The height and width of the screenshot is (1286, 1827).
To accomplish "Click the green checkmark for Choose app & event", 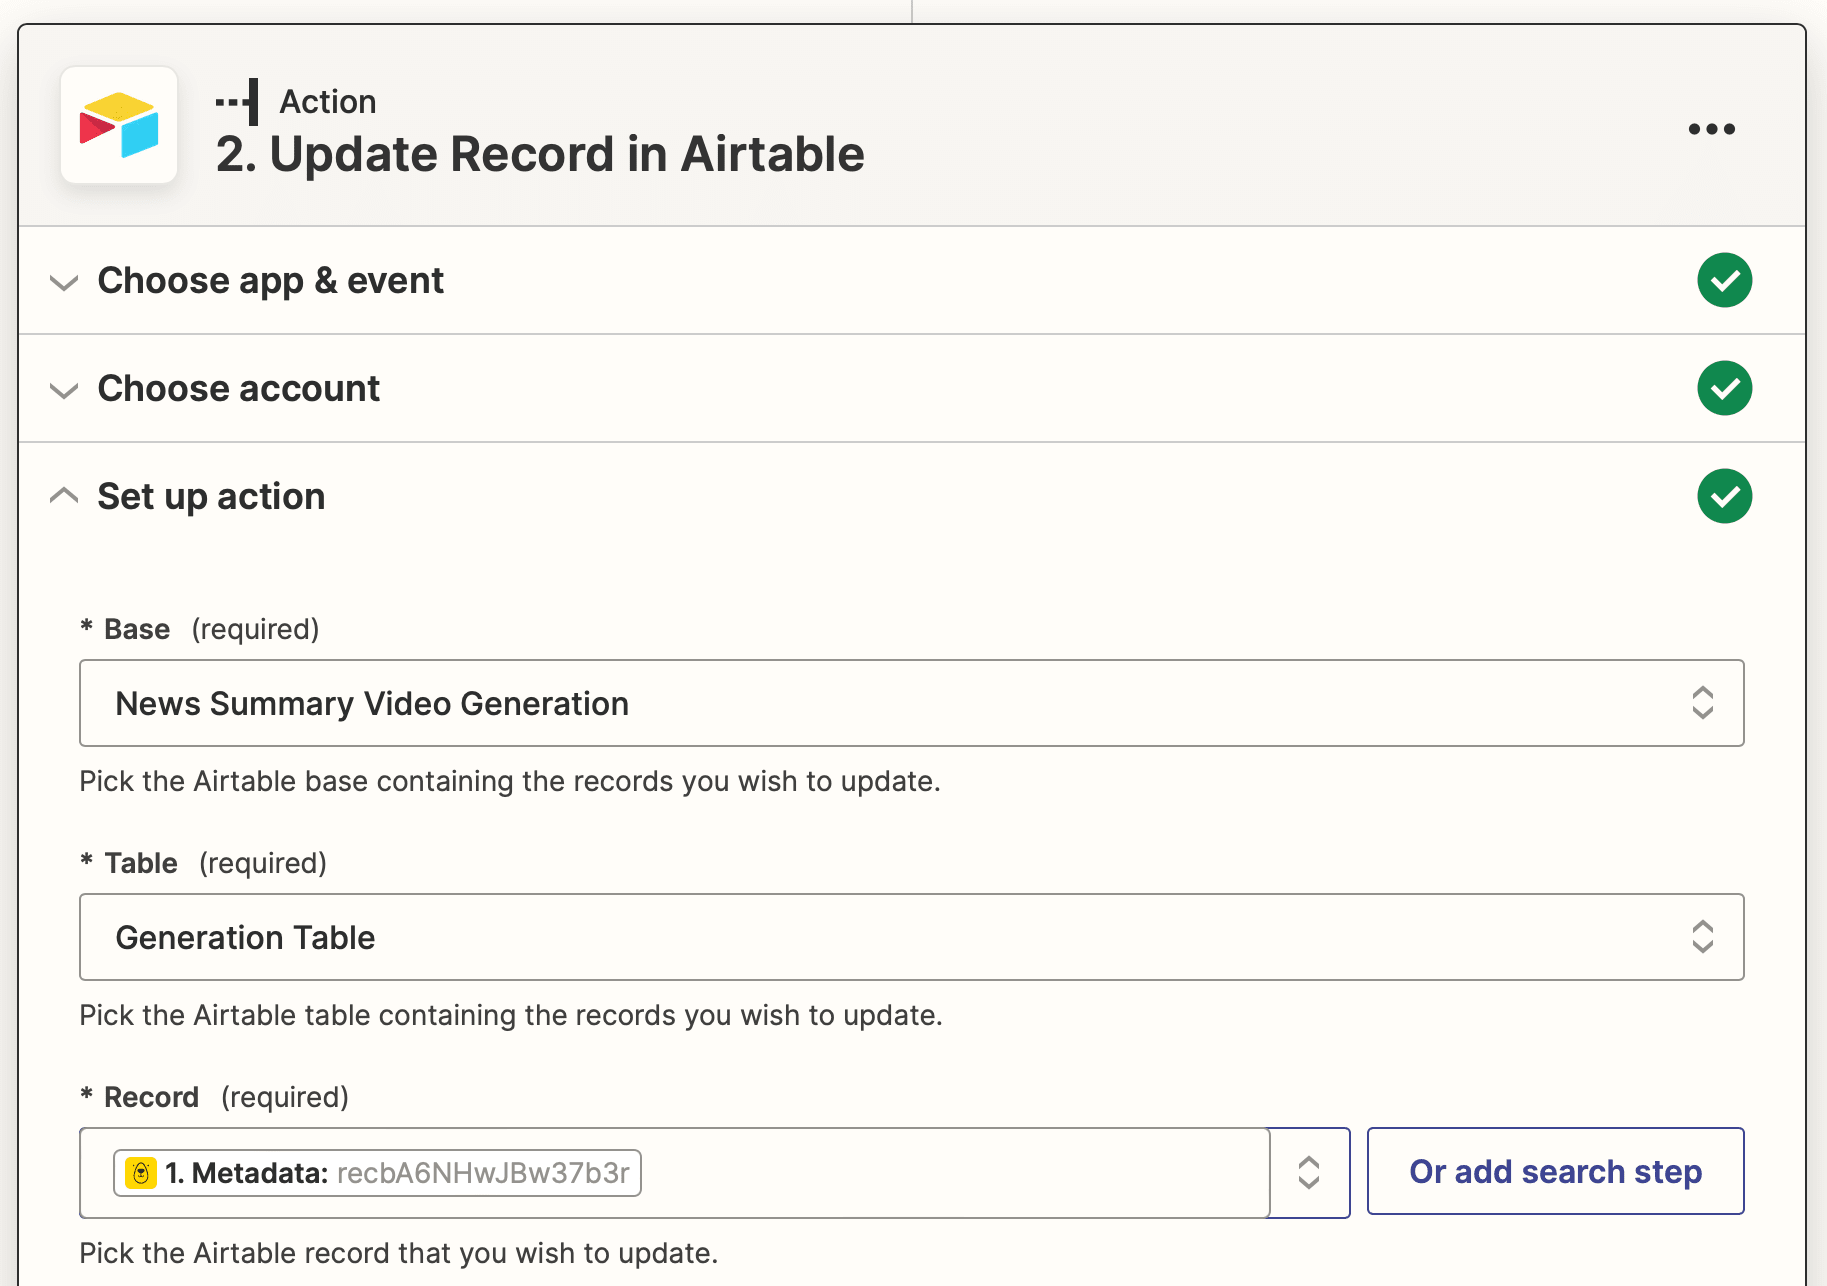I will (x=1724, y=281).
